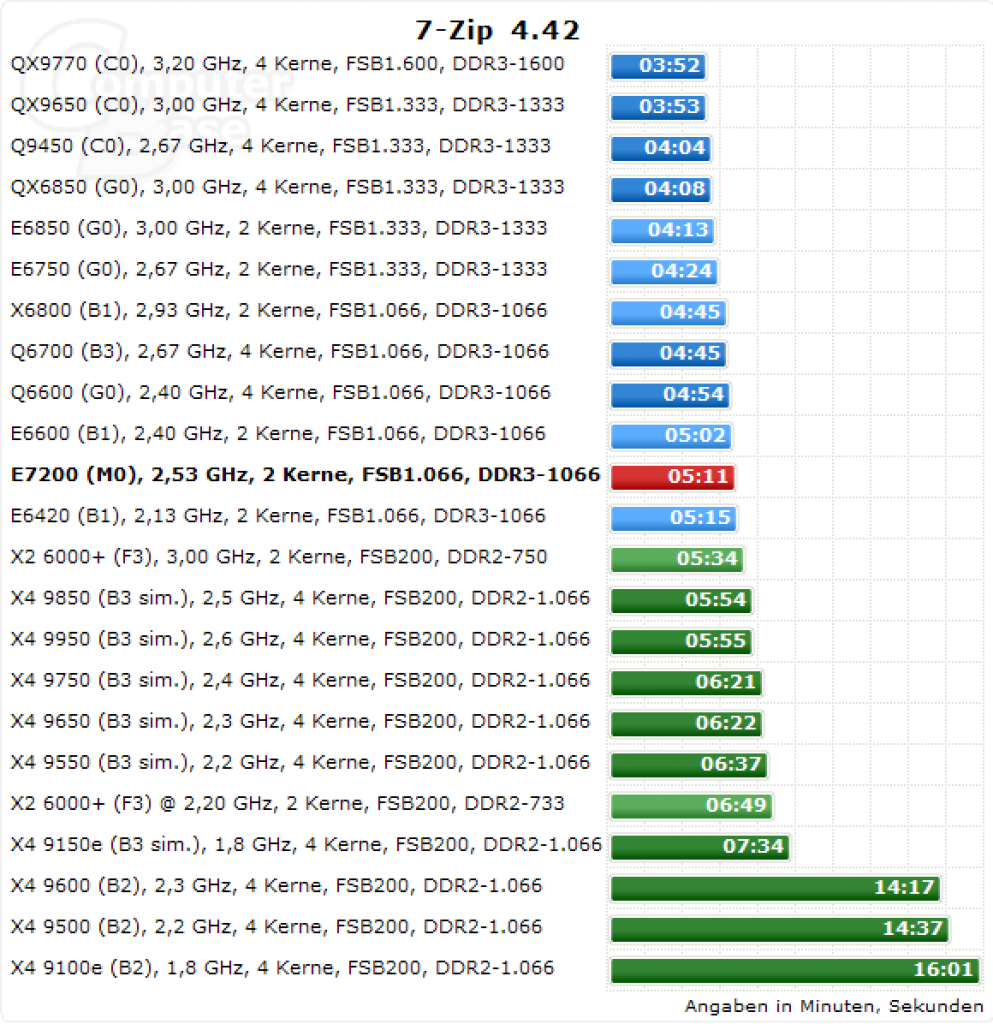Click the dark blue 04:45 bar for Q6700

[669, 354]
